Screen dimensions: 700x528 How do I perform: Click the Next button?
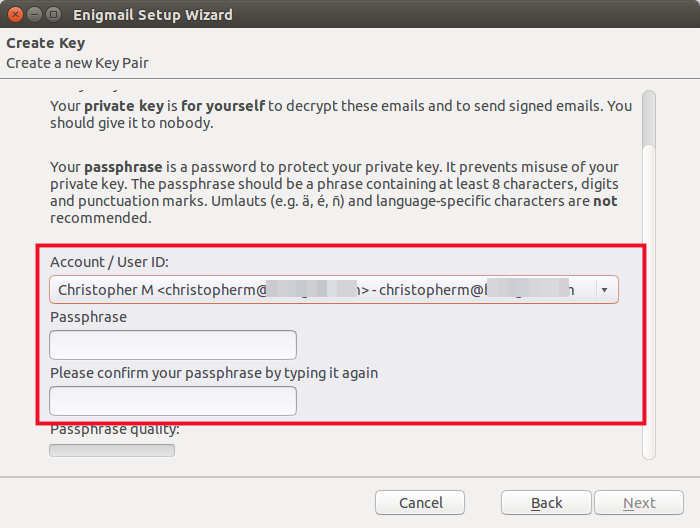tap(639, 503)
